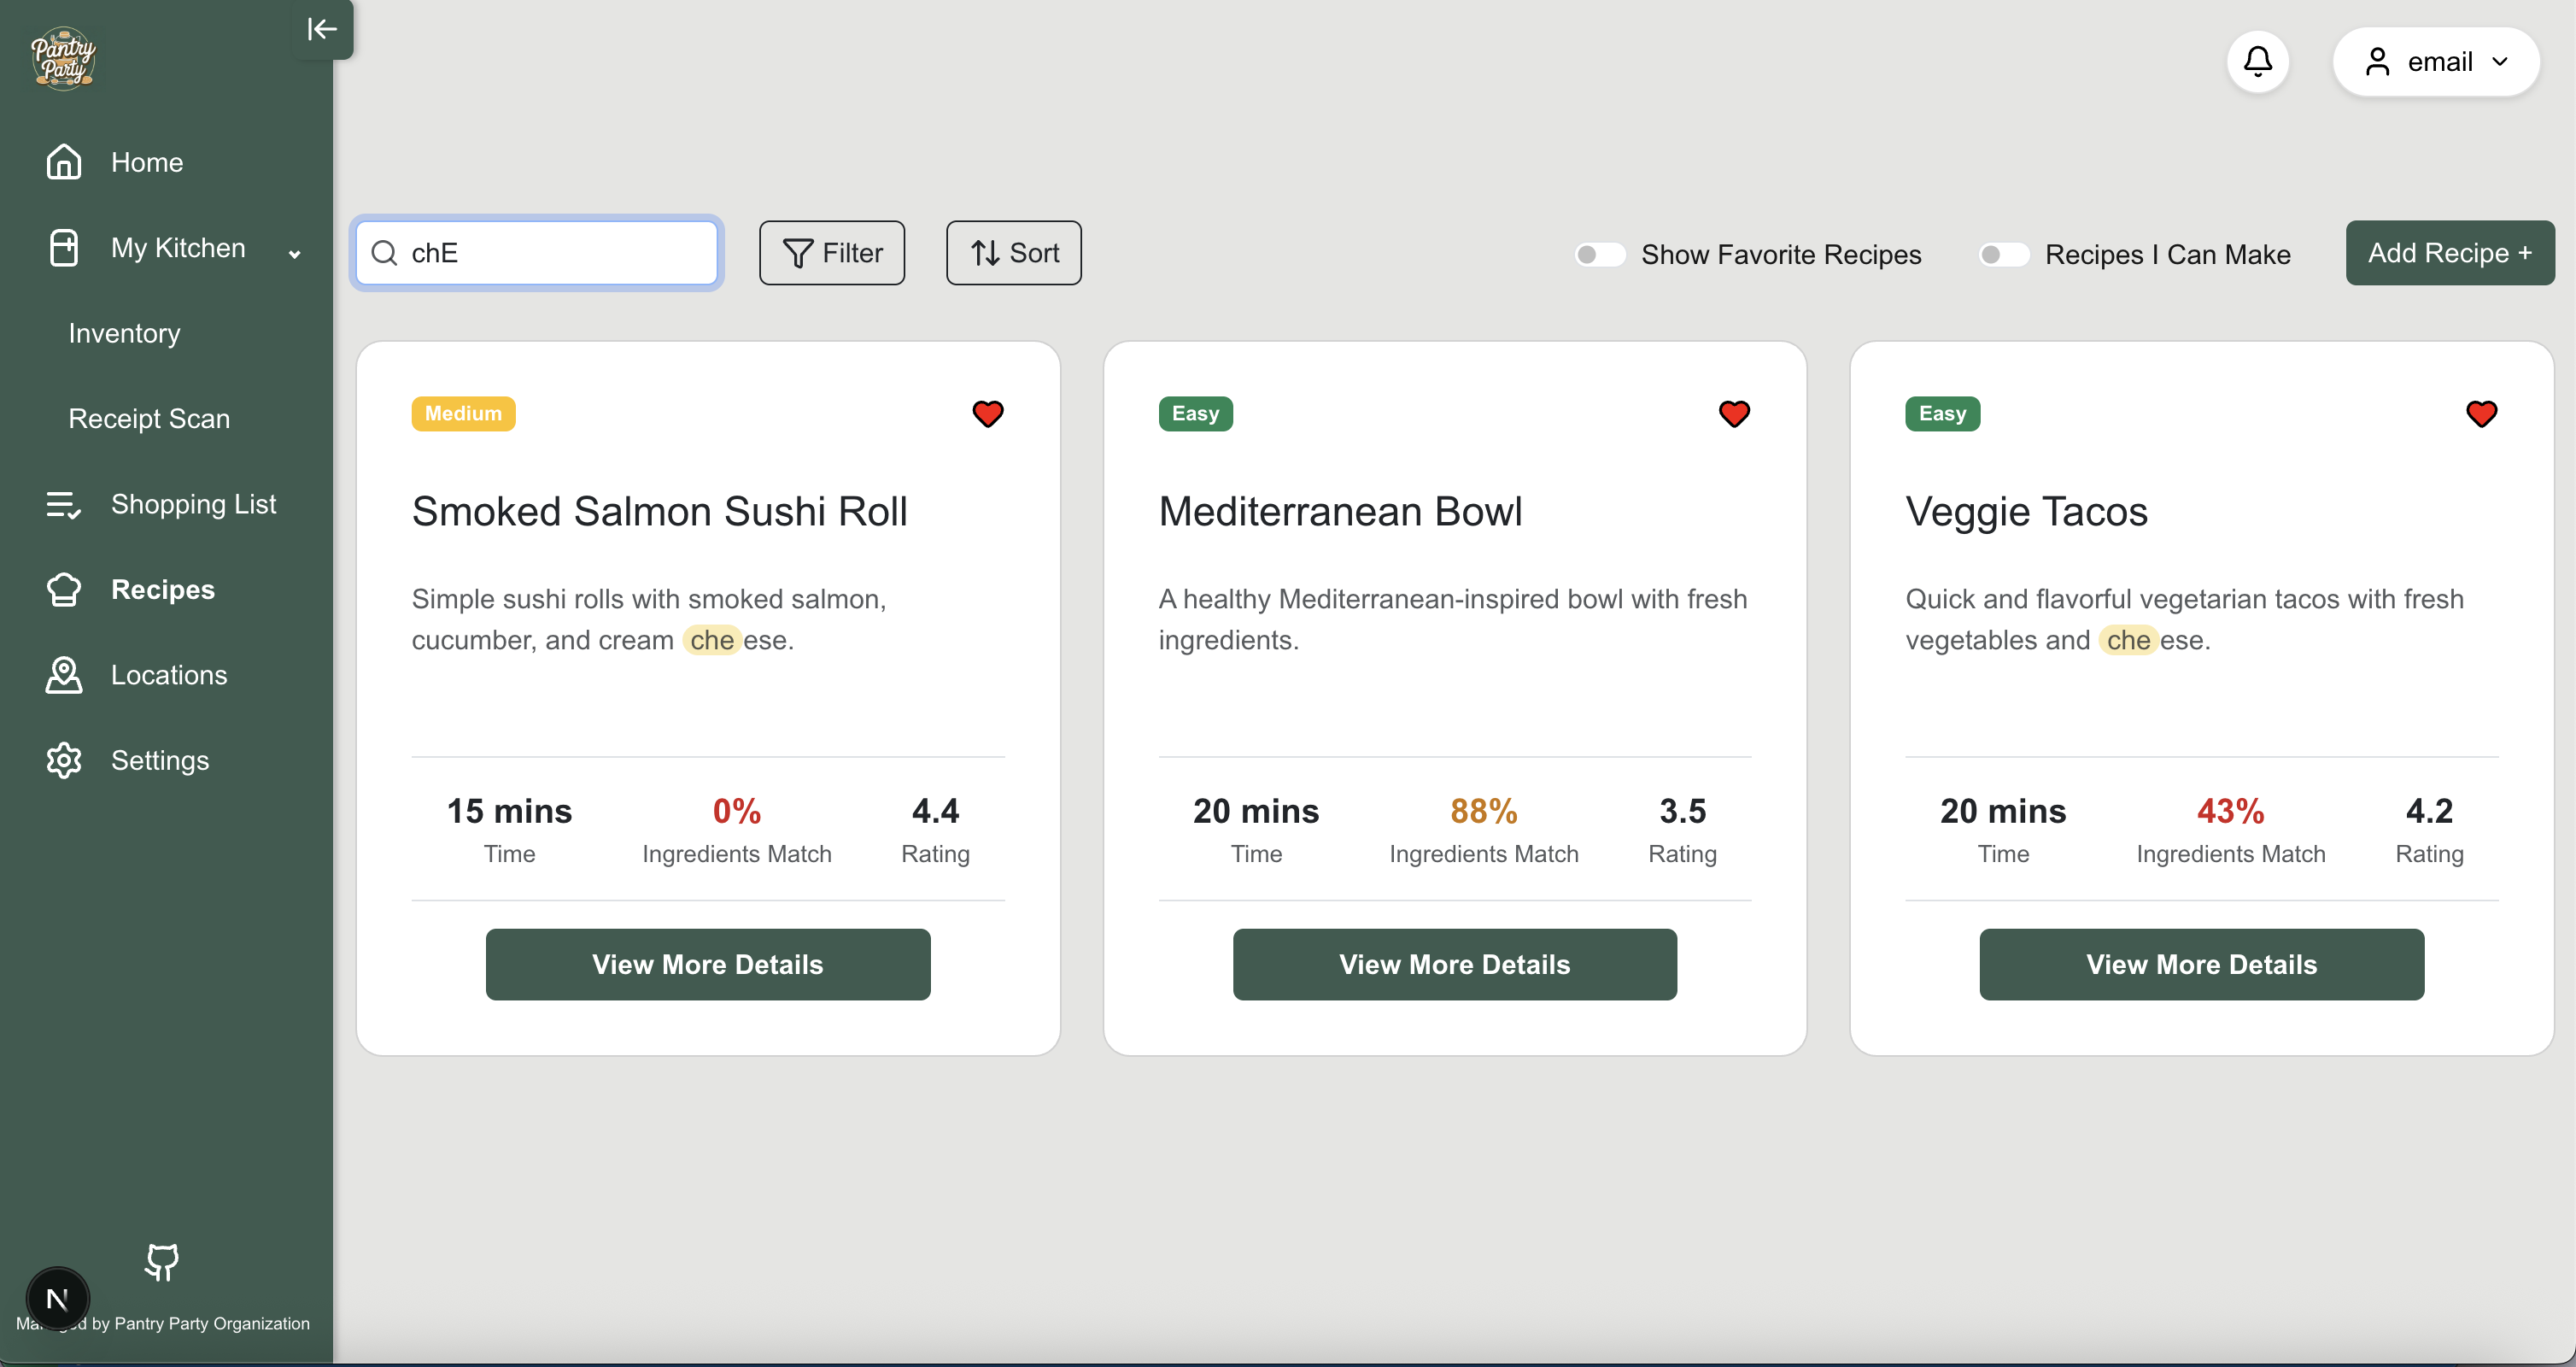2576x1367 pixels.
Task: Click the Veggie Tacos title
Action: tap(2026, 511)
